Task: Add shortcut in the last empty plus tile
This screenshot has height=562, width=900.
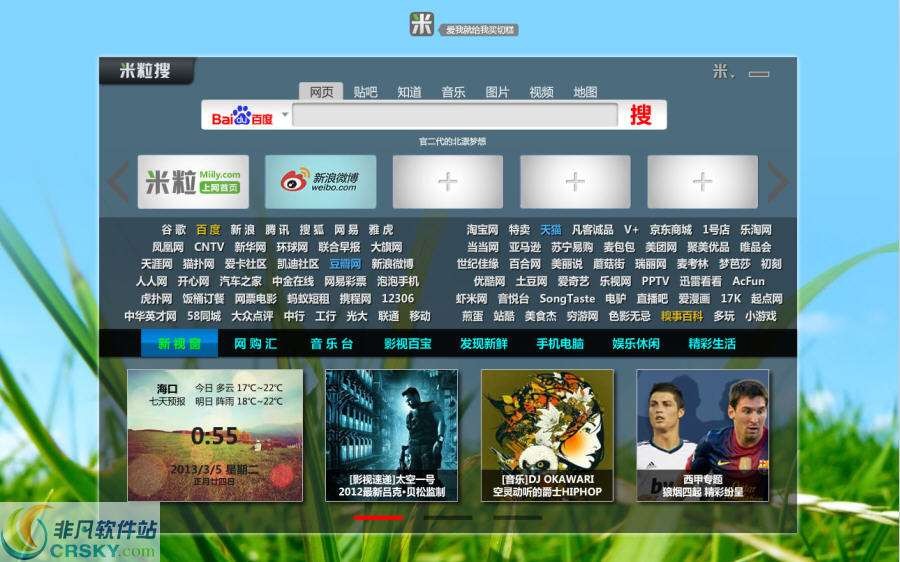Action: (703, 181)
